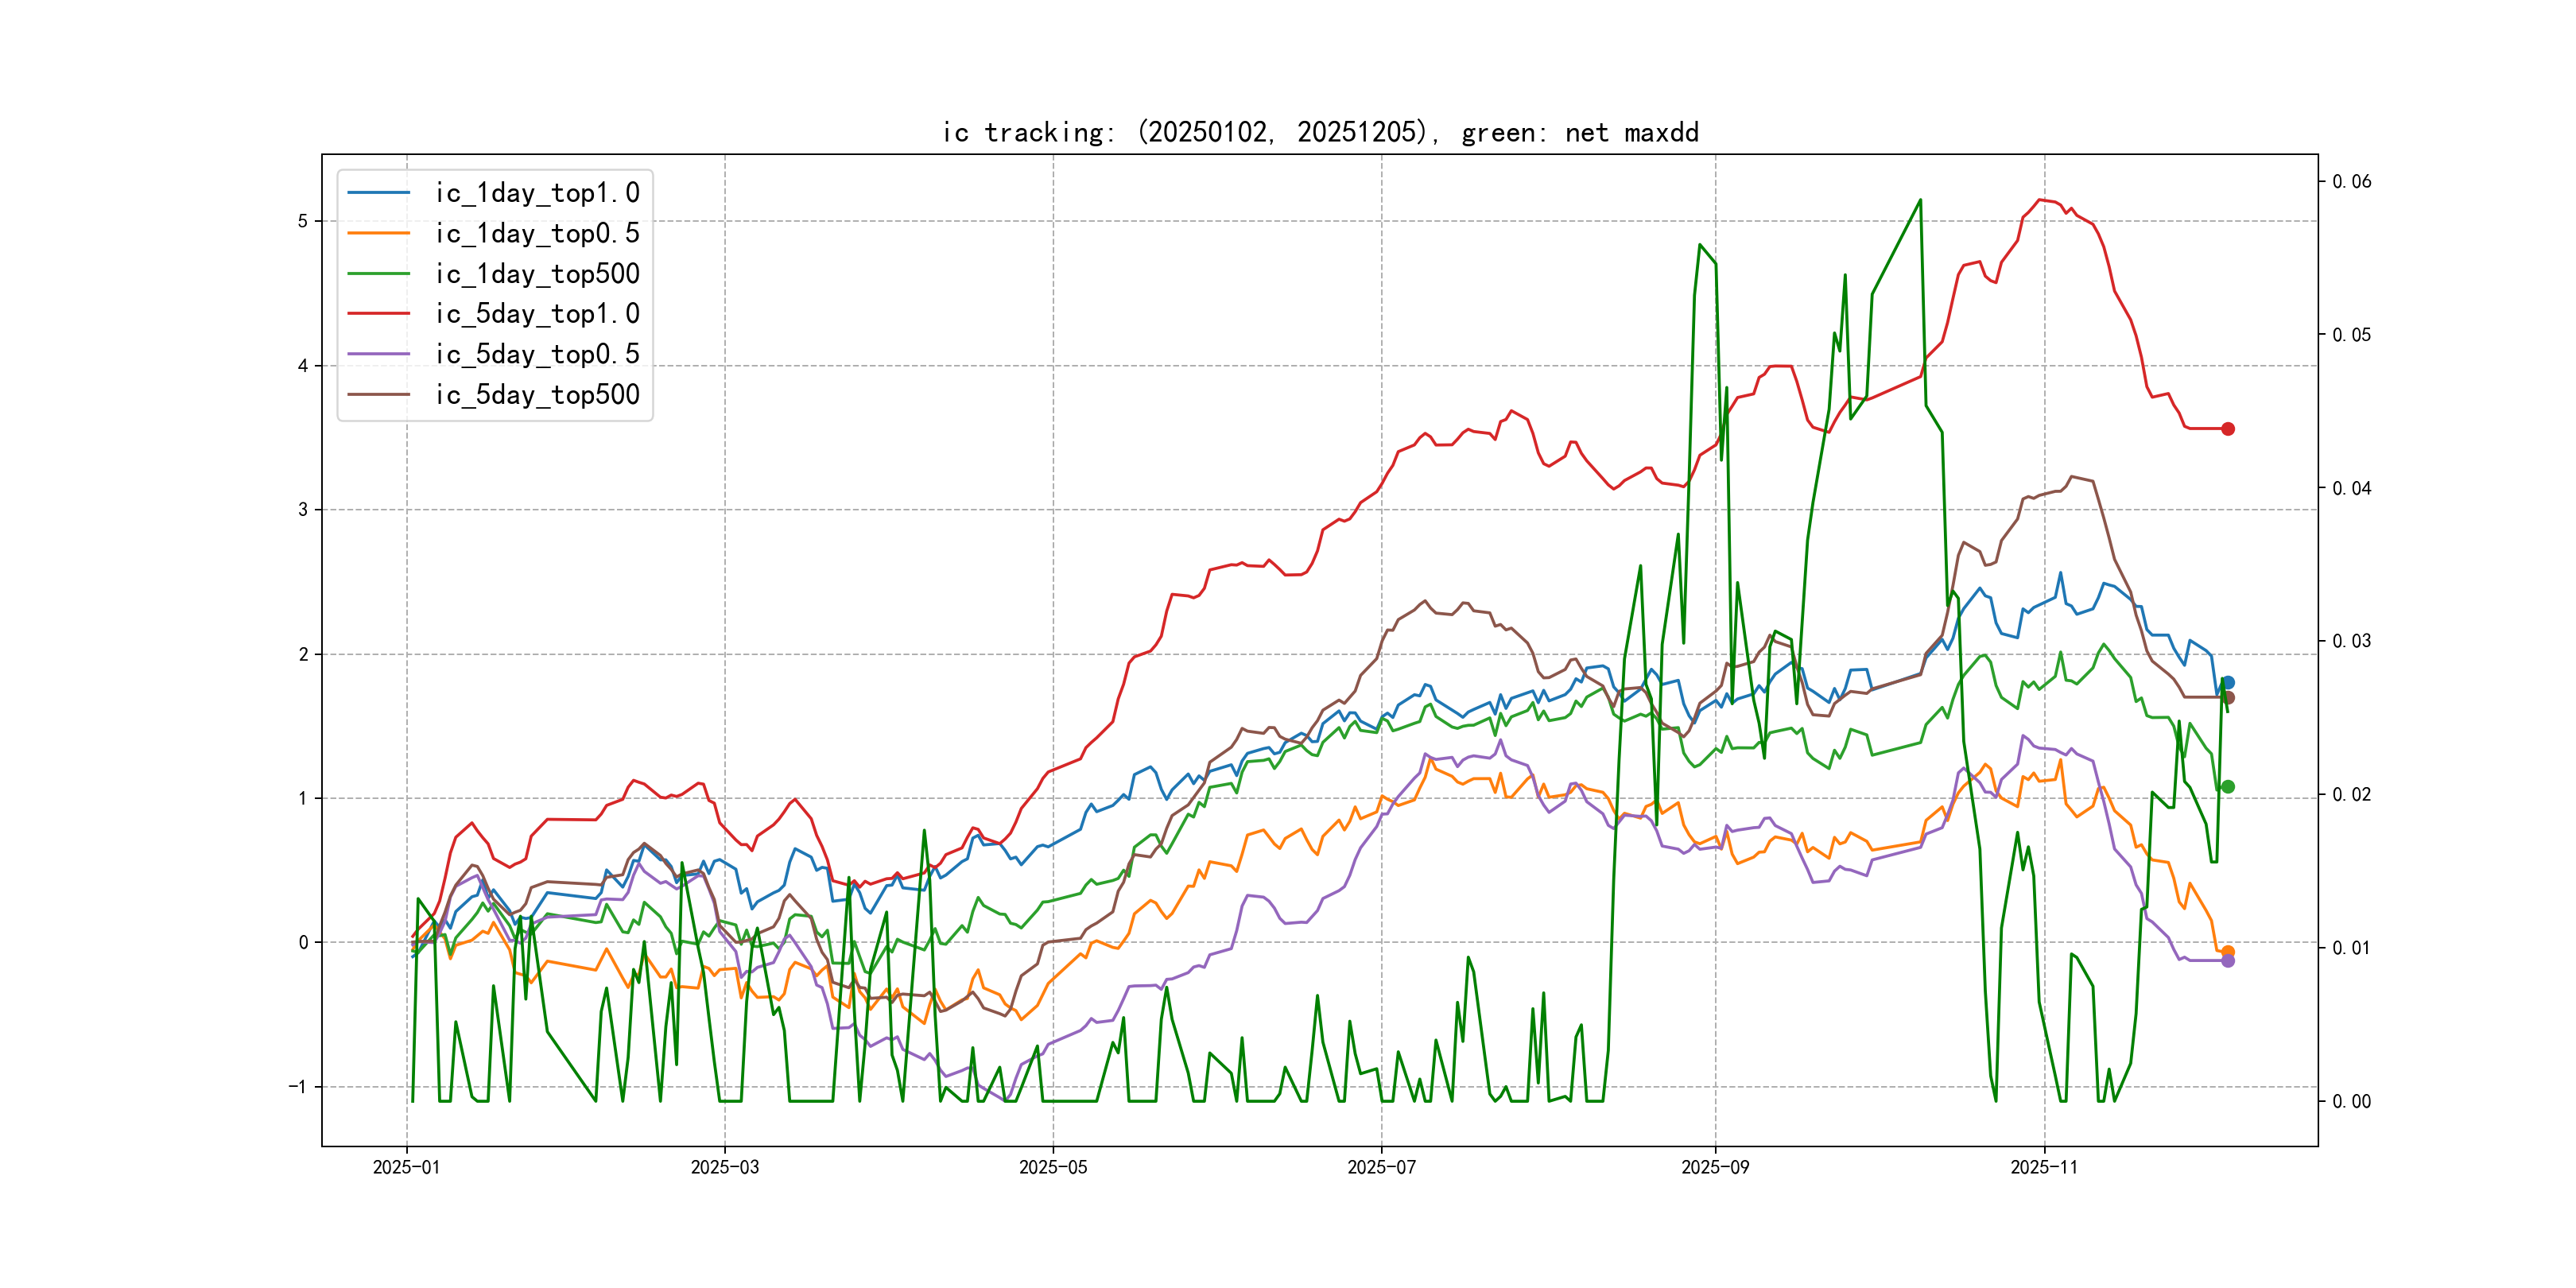Click the purple line sample in the legend
Screen dimensions: 2576x1288
pyautogui.click(x=378, y=354)
